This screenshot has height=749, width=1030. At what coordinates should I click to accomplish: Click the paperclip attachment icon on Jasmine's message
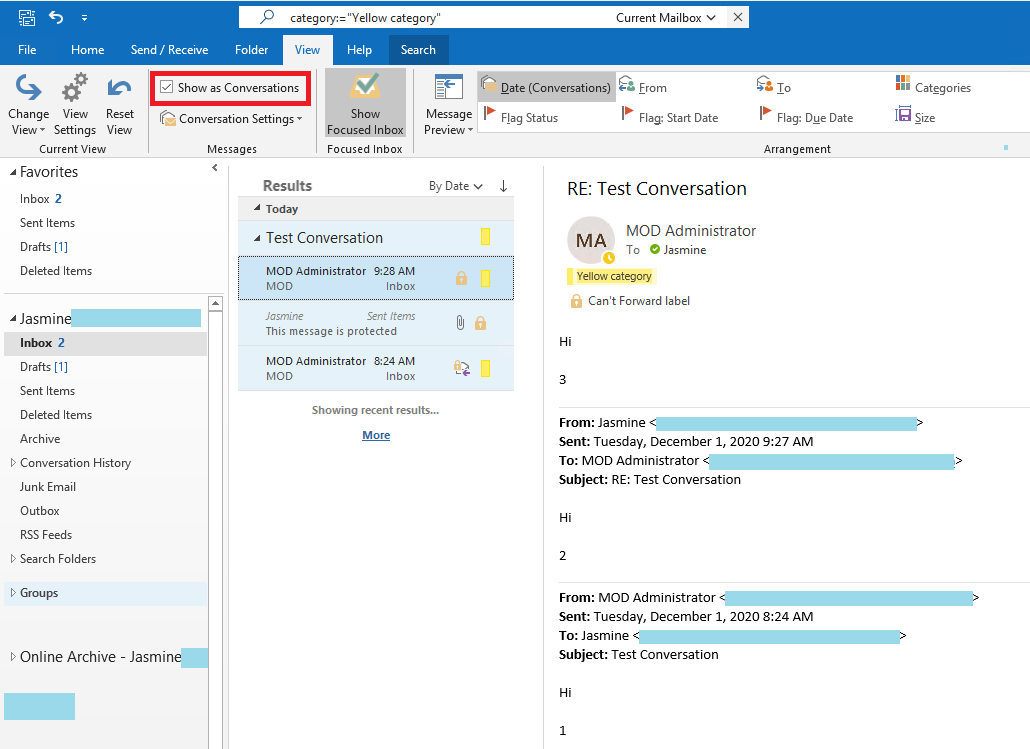[460, 323]
